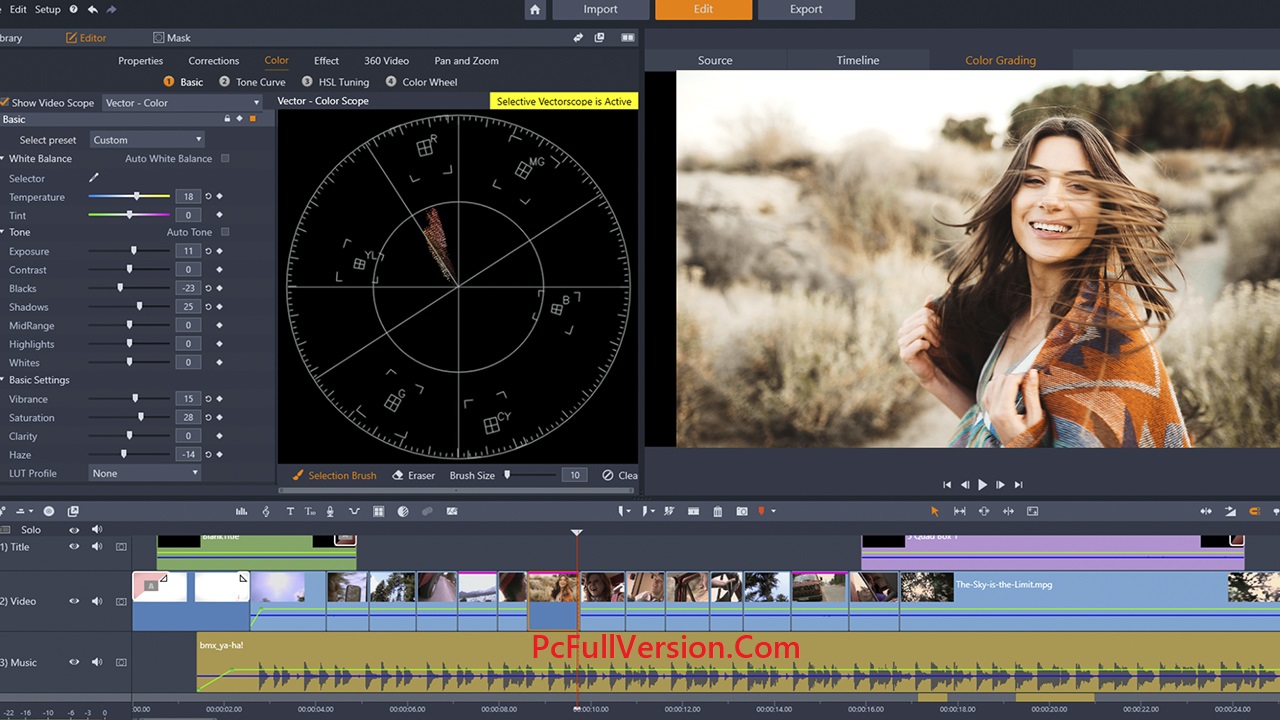
Task: Select the Selection Brush tool
Action: click(x=333, y=475)
